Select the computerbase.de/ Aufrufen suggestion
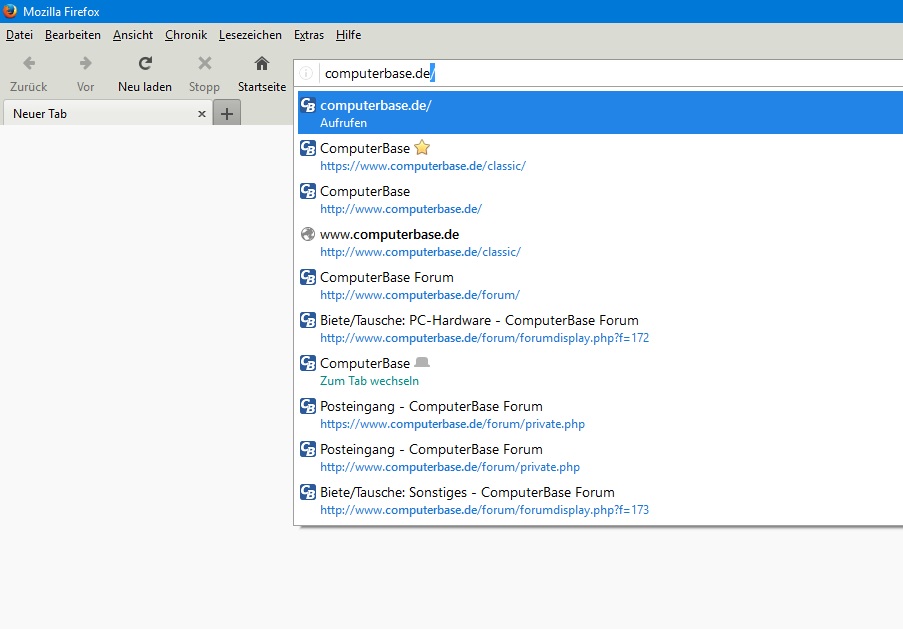 pyautogui.click(x=600, y=113)
